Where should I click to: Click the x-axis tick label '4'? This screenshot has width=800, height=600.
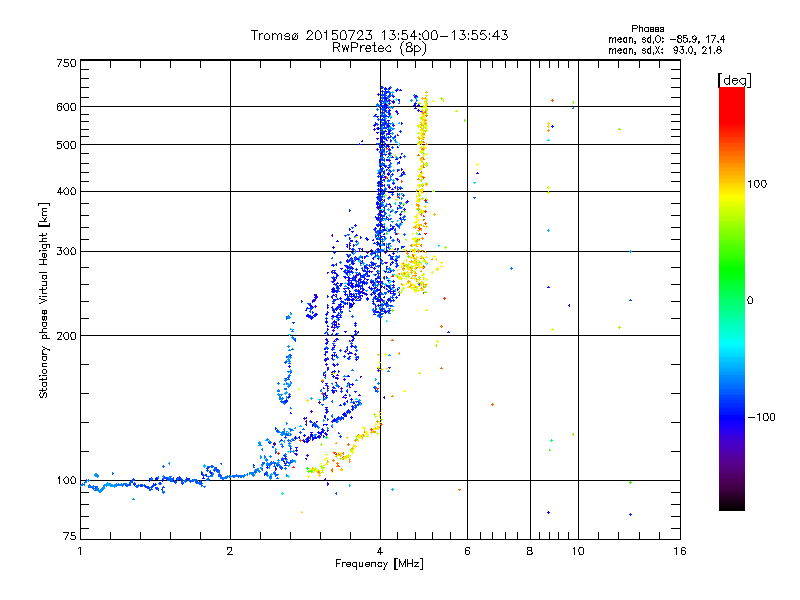(380, 551)
